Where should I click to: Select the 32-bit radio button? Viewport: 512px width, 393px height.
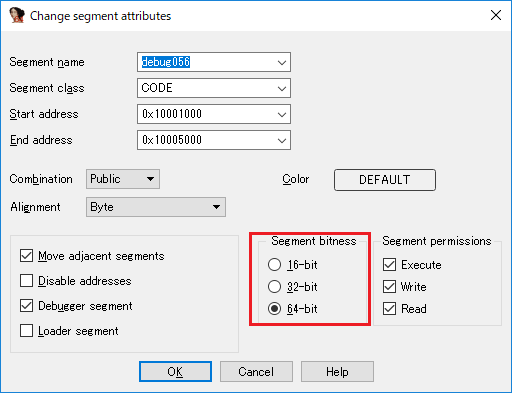point(274,287)
